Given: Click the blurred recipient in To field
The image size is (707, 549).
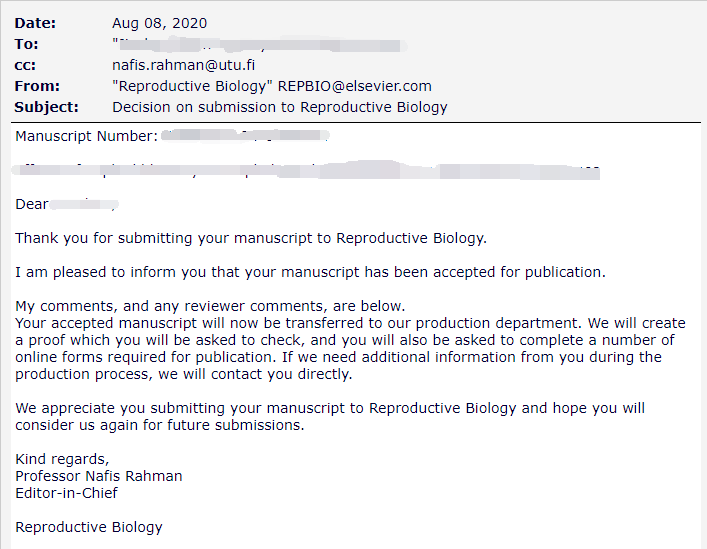Looking at the screenshot, I should click(258, 45).
